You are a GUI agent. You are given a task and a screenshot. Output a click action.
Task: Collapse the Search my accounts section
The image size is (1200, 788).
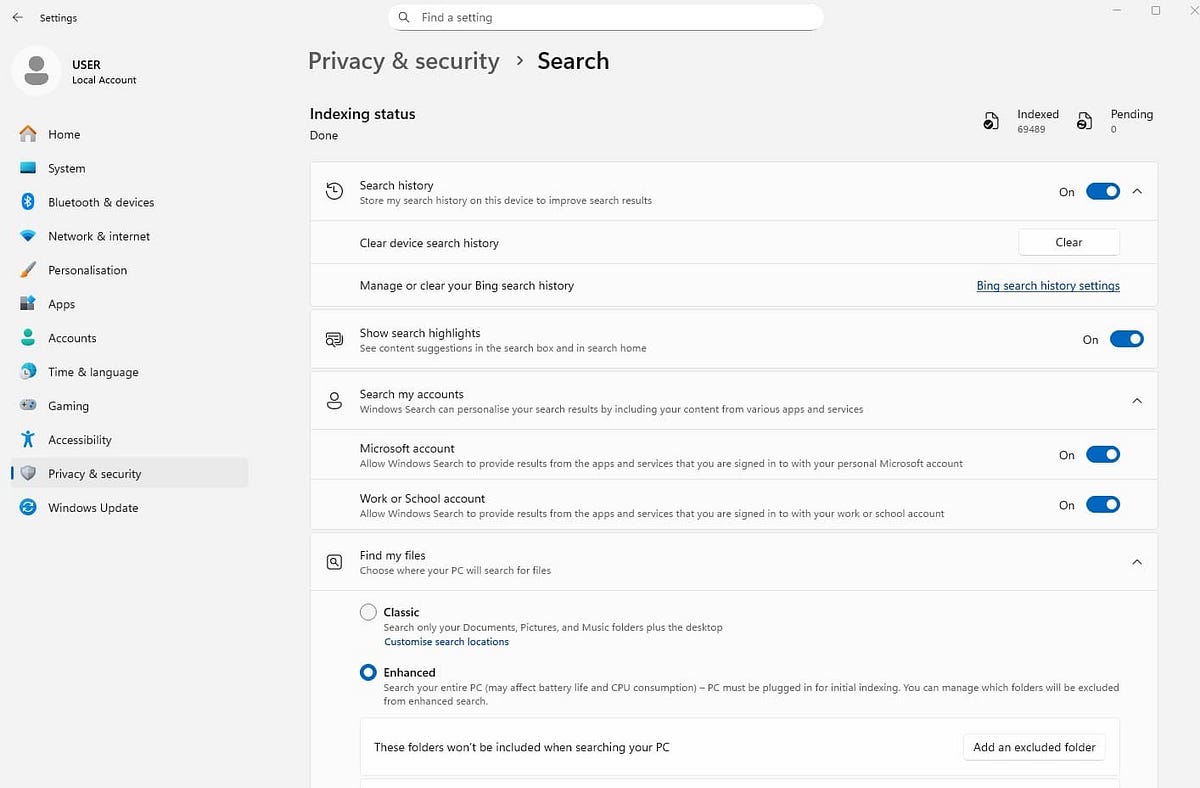(1137, 401)
